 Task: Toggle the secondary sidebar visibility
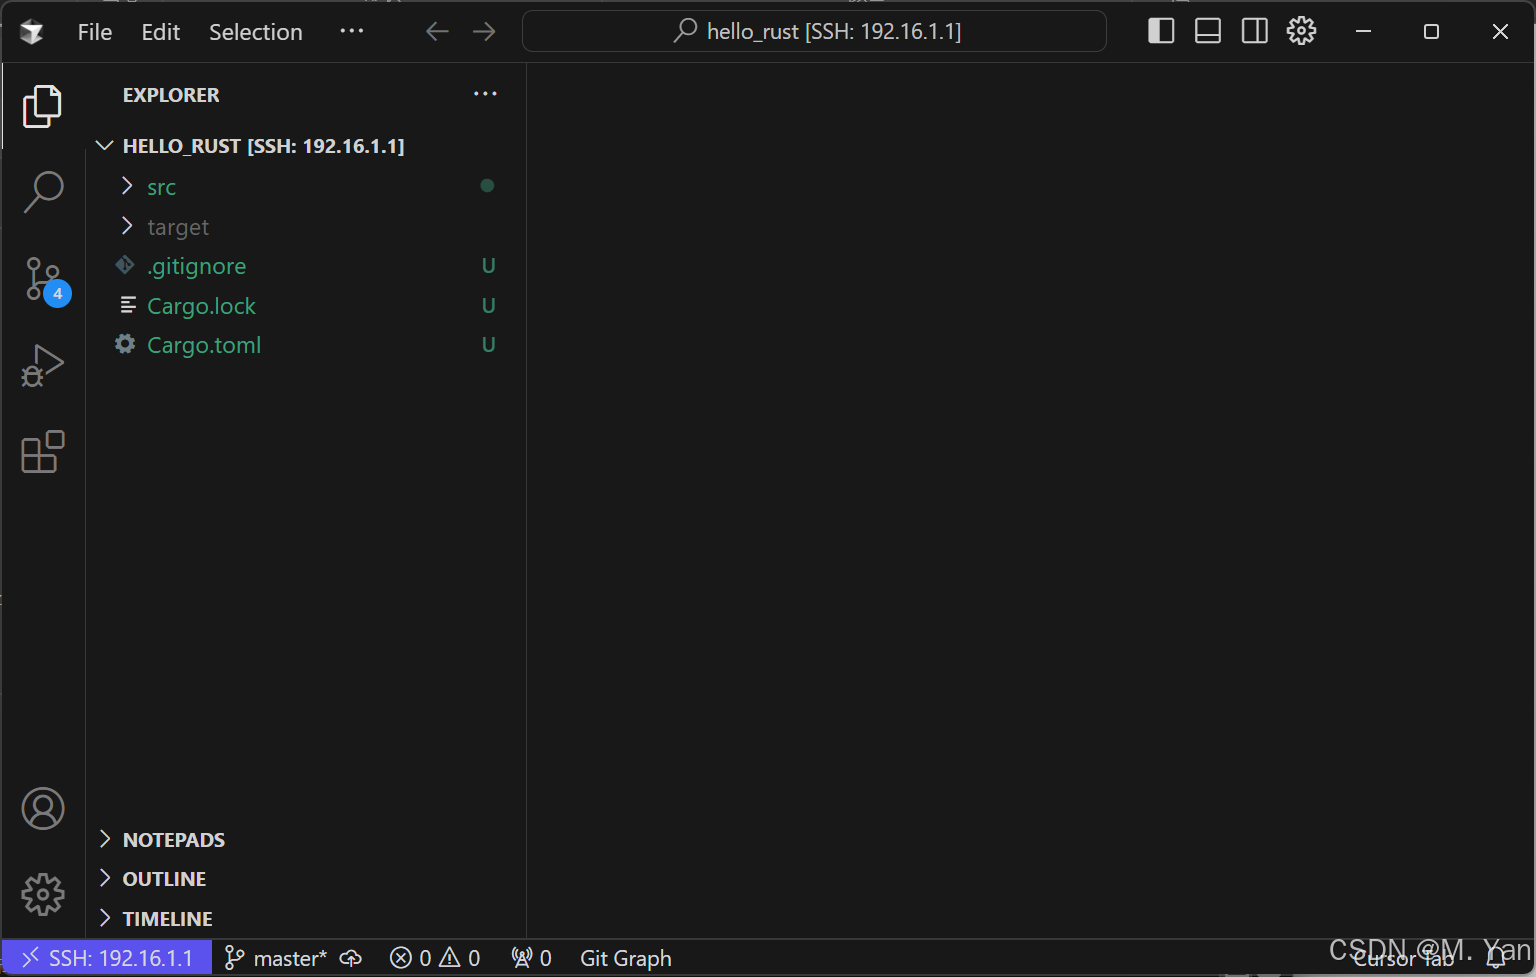coord(1254,30)
